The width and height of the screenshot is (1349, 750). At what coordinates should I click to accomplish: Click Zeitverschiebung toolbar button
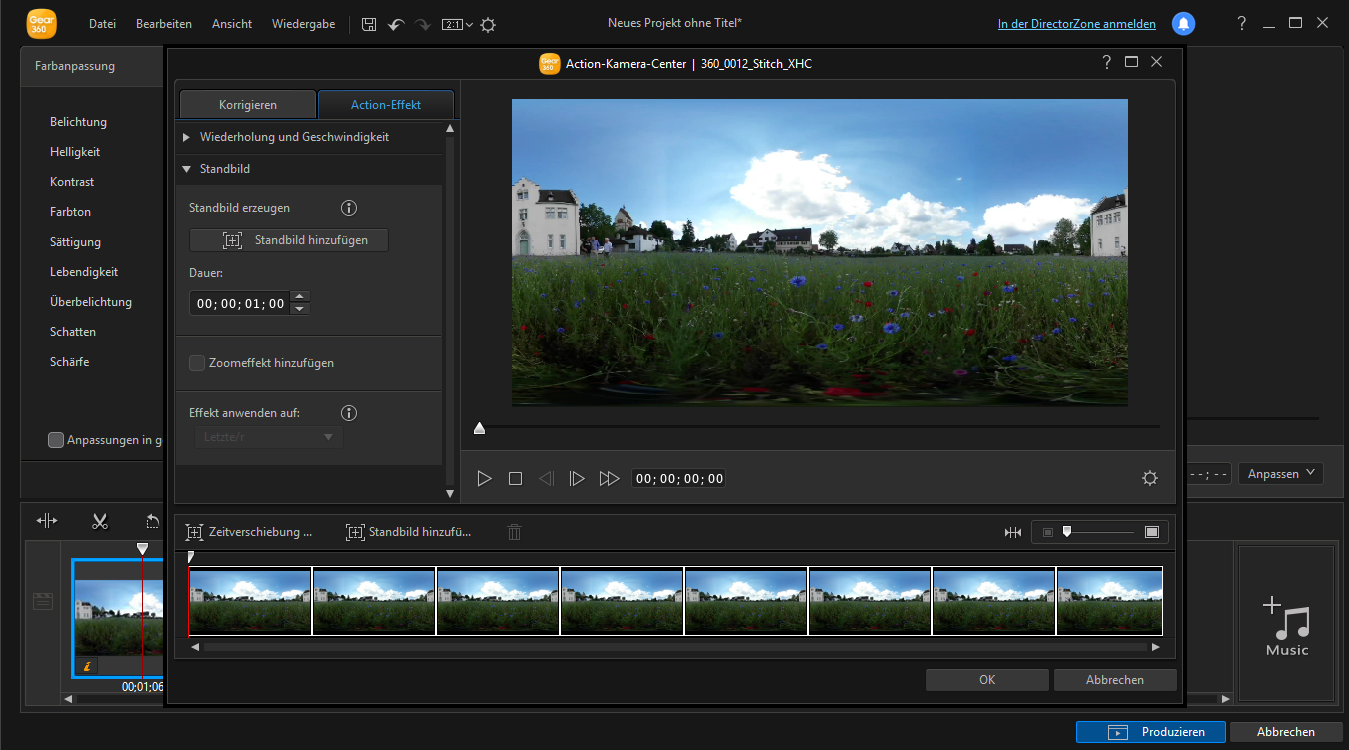click(x=249, y=532)
